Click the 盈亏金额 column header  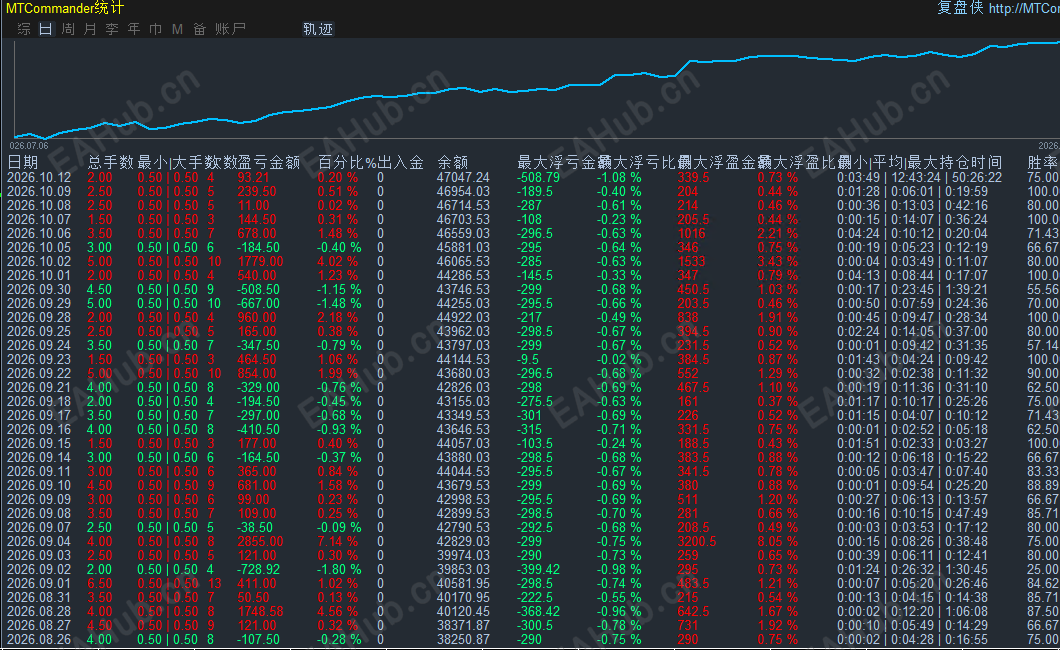269,162
